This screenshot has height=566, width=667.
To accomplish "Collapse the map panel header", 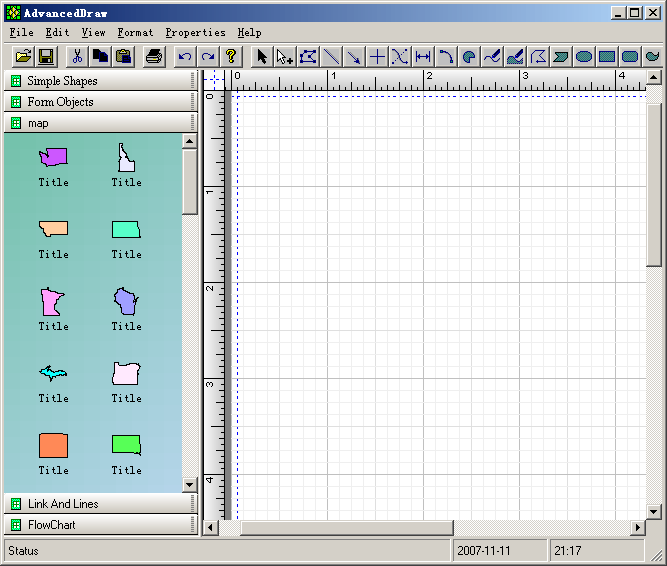I will click(x=101, y=123).
